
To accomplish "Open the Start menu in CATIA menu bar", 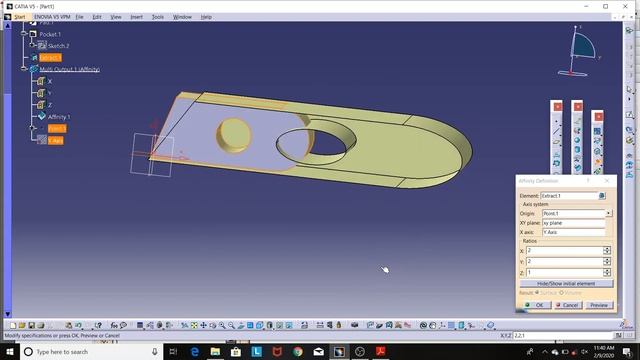I will tap(20, 17).
